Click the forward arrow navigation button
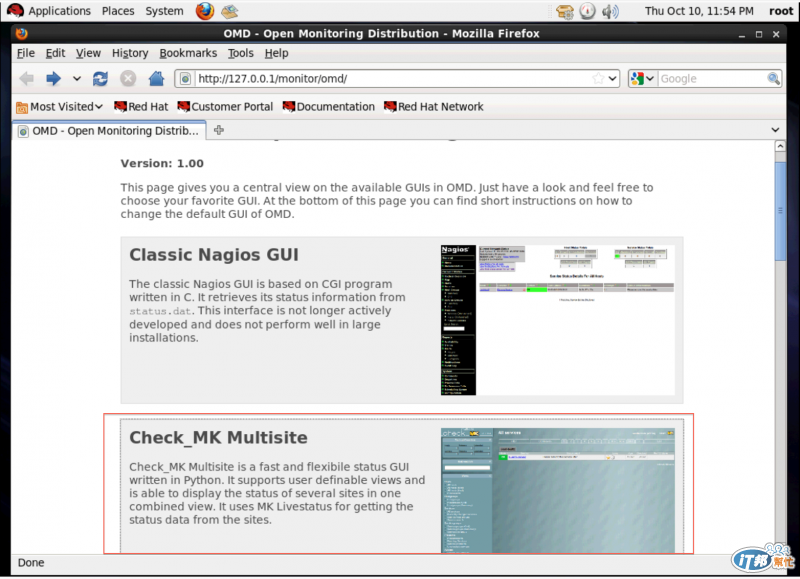Image resolution: width=800 pixels, height=579 pixels. (53, 79)
